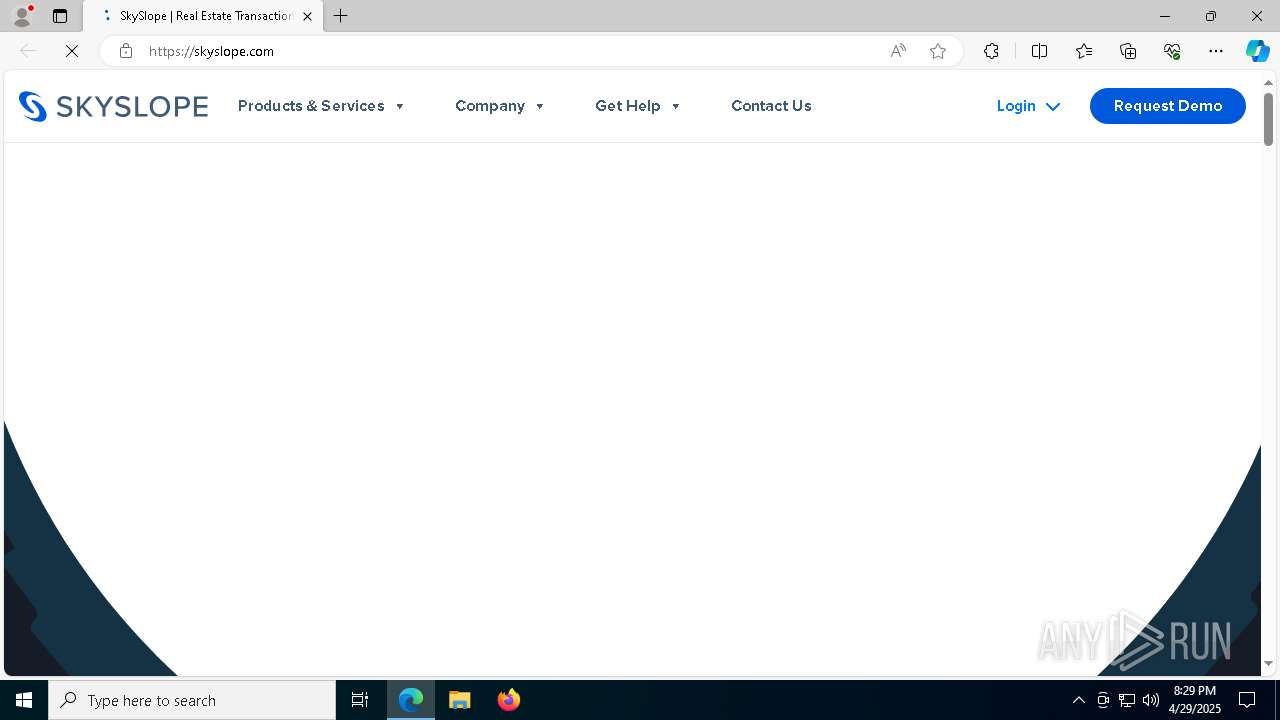The image size is (1280, 720).
Task: Activate Read aloud icon
Action: coord(898,51)
